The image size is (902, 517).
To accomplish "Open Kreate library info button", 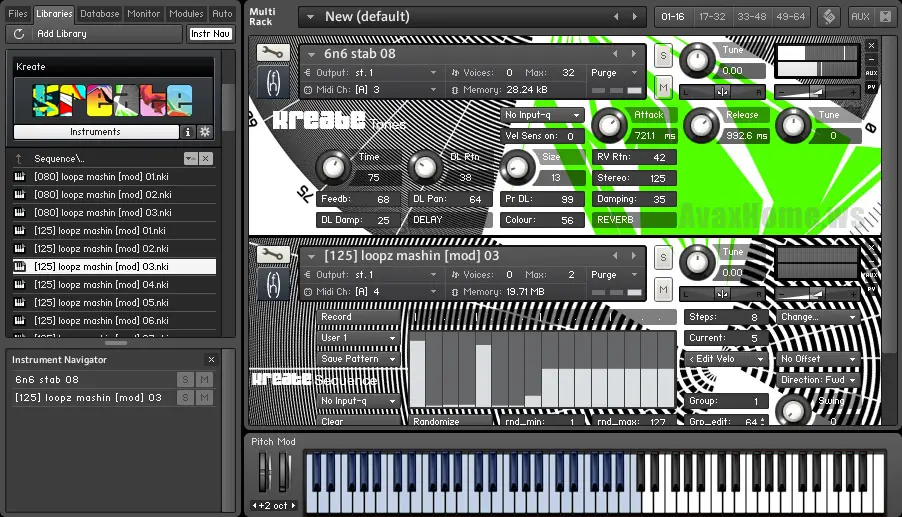I will tap(188, 132).
